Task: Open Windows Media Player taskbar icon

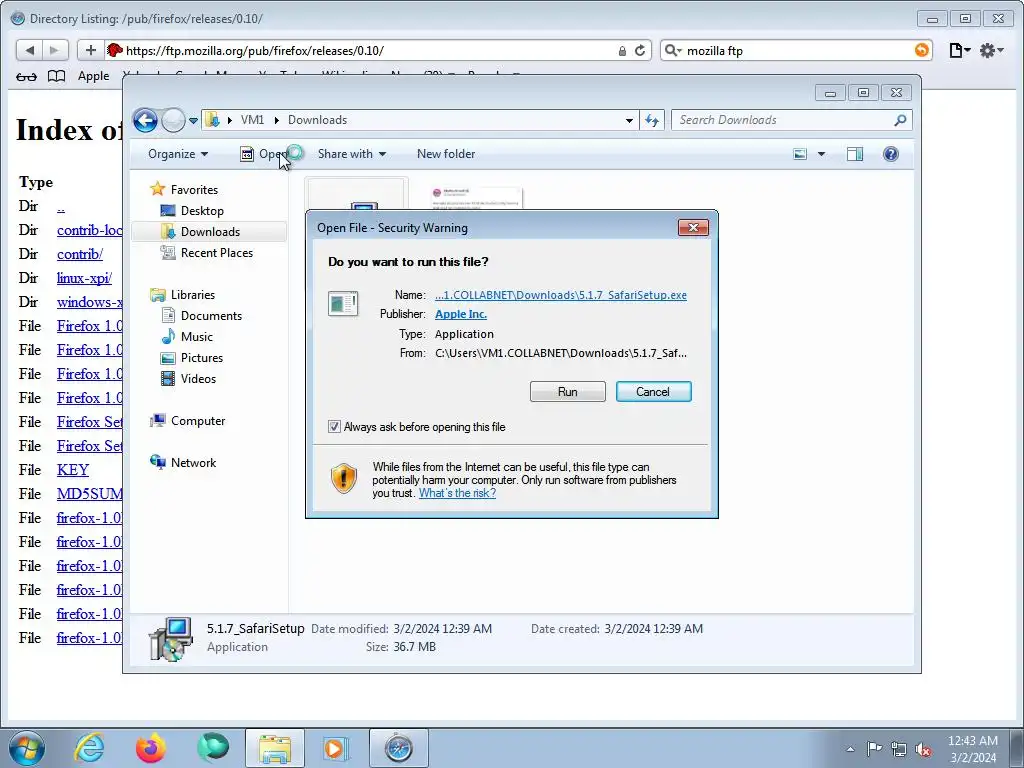Action: (x=336, y=748)
